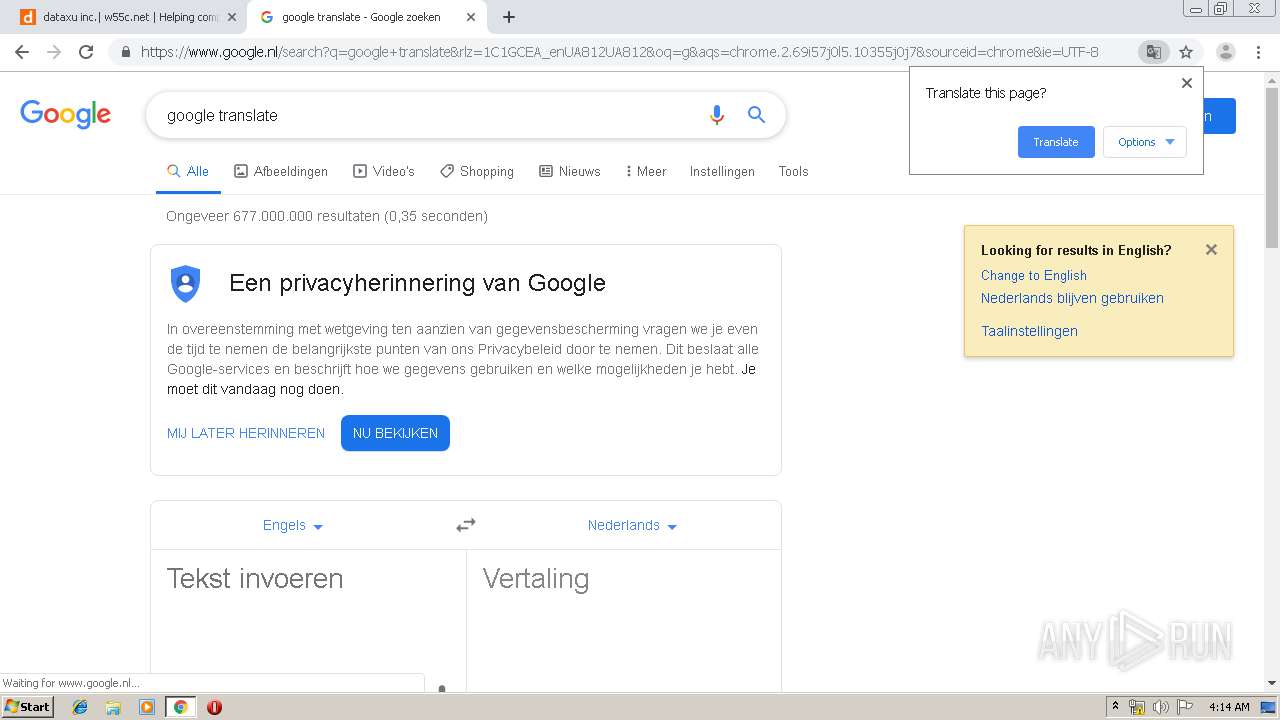Click the translate icon in address bar
Screen dimensions: 1280x720
1154,52
